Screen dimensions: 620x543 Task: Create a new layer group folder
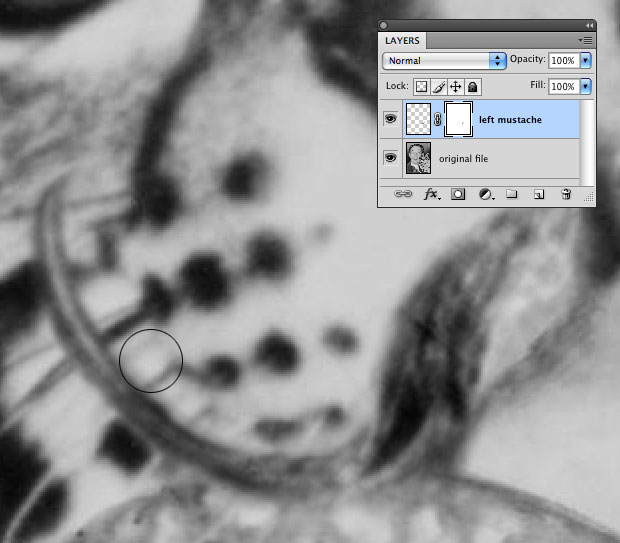point(511,195)
